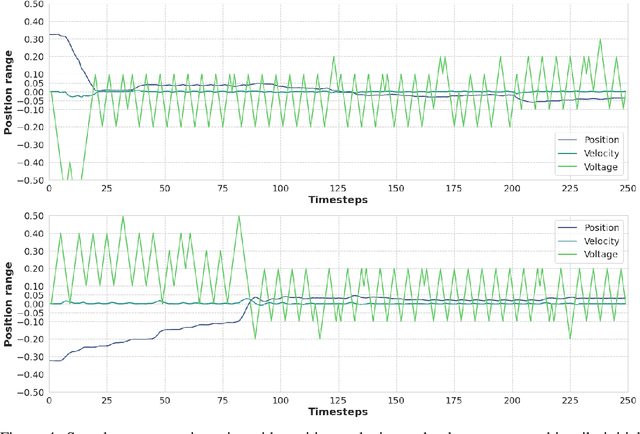The image size is (640, 434).
Task: Click the 125 x-axis tick label of the top chart
Action: point(337,188)
